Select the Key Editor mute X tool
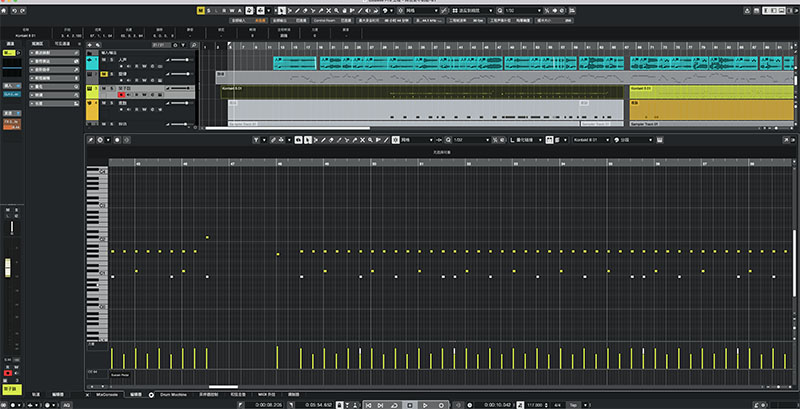Screen dimensions: 800x409 point(363,140)
